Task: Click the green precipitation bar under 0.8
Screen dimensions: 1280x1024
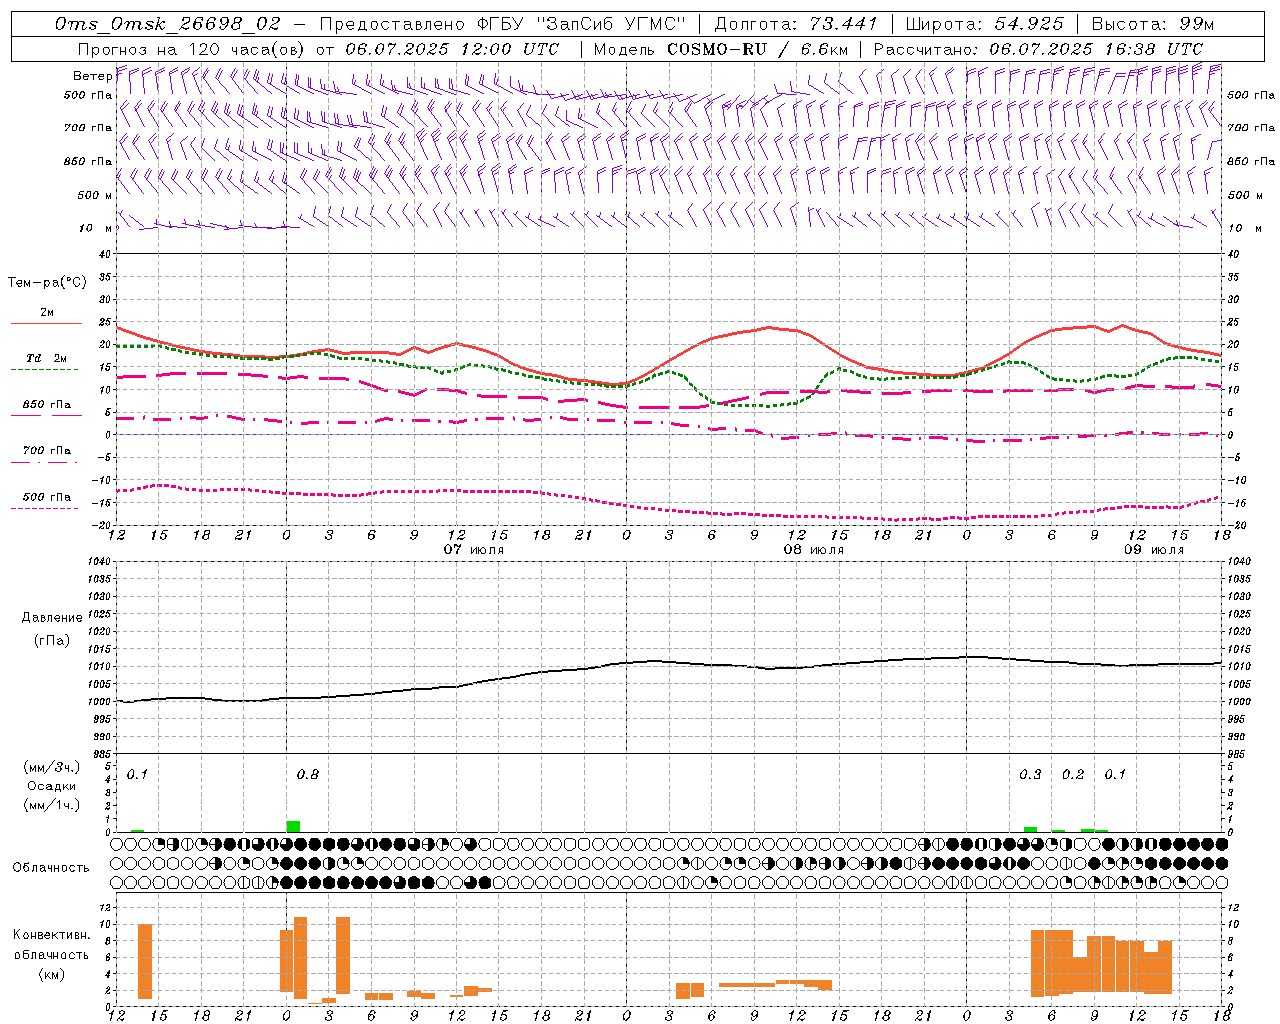Action: click(x=293, y=826)
